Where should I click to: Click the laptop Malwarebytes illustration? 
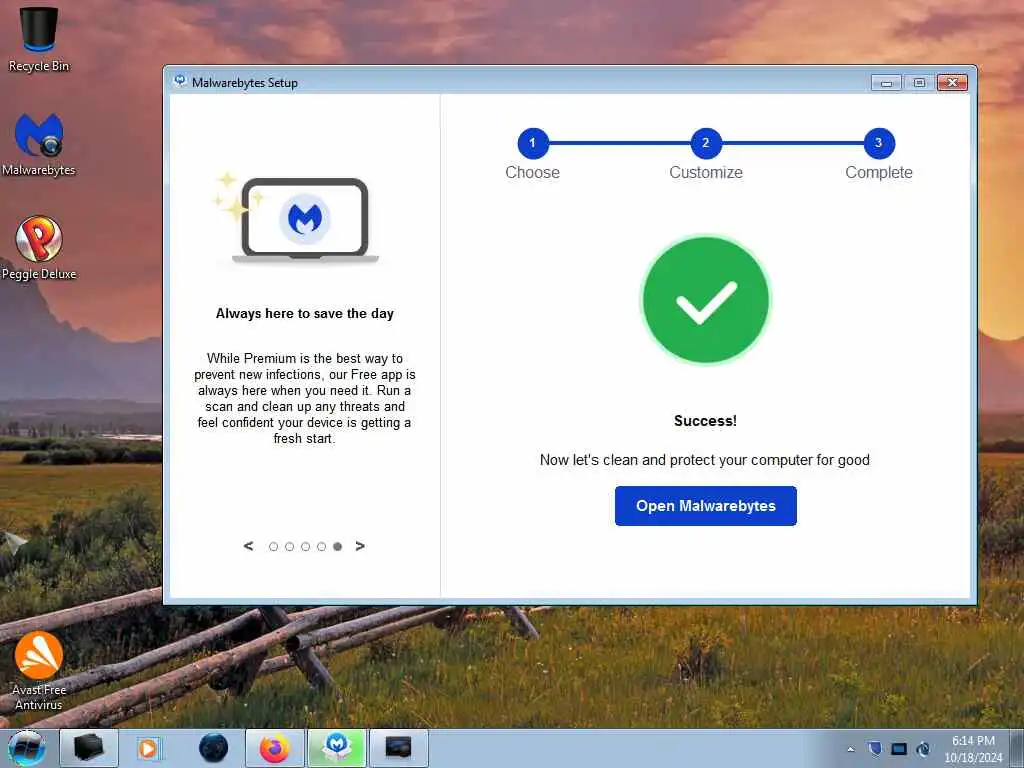click(304, 221)
